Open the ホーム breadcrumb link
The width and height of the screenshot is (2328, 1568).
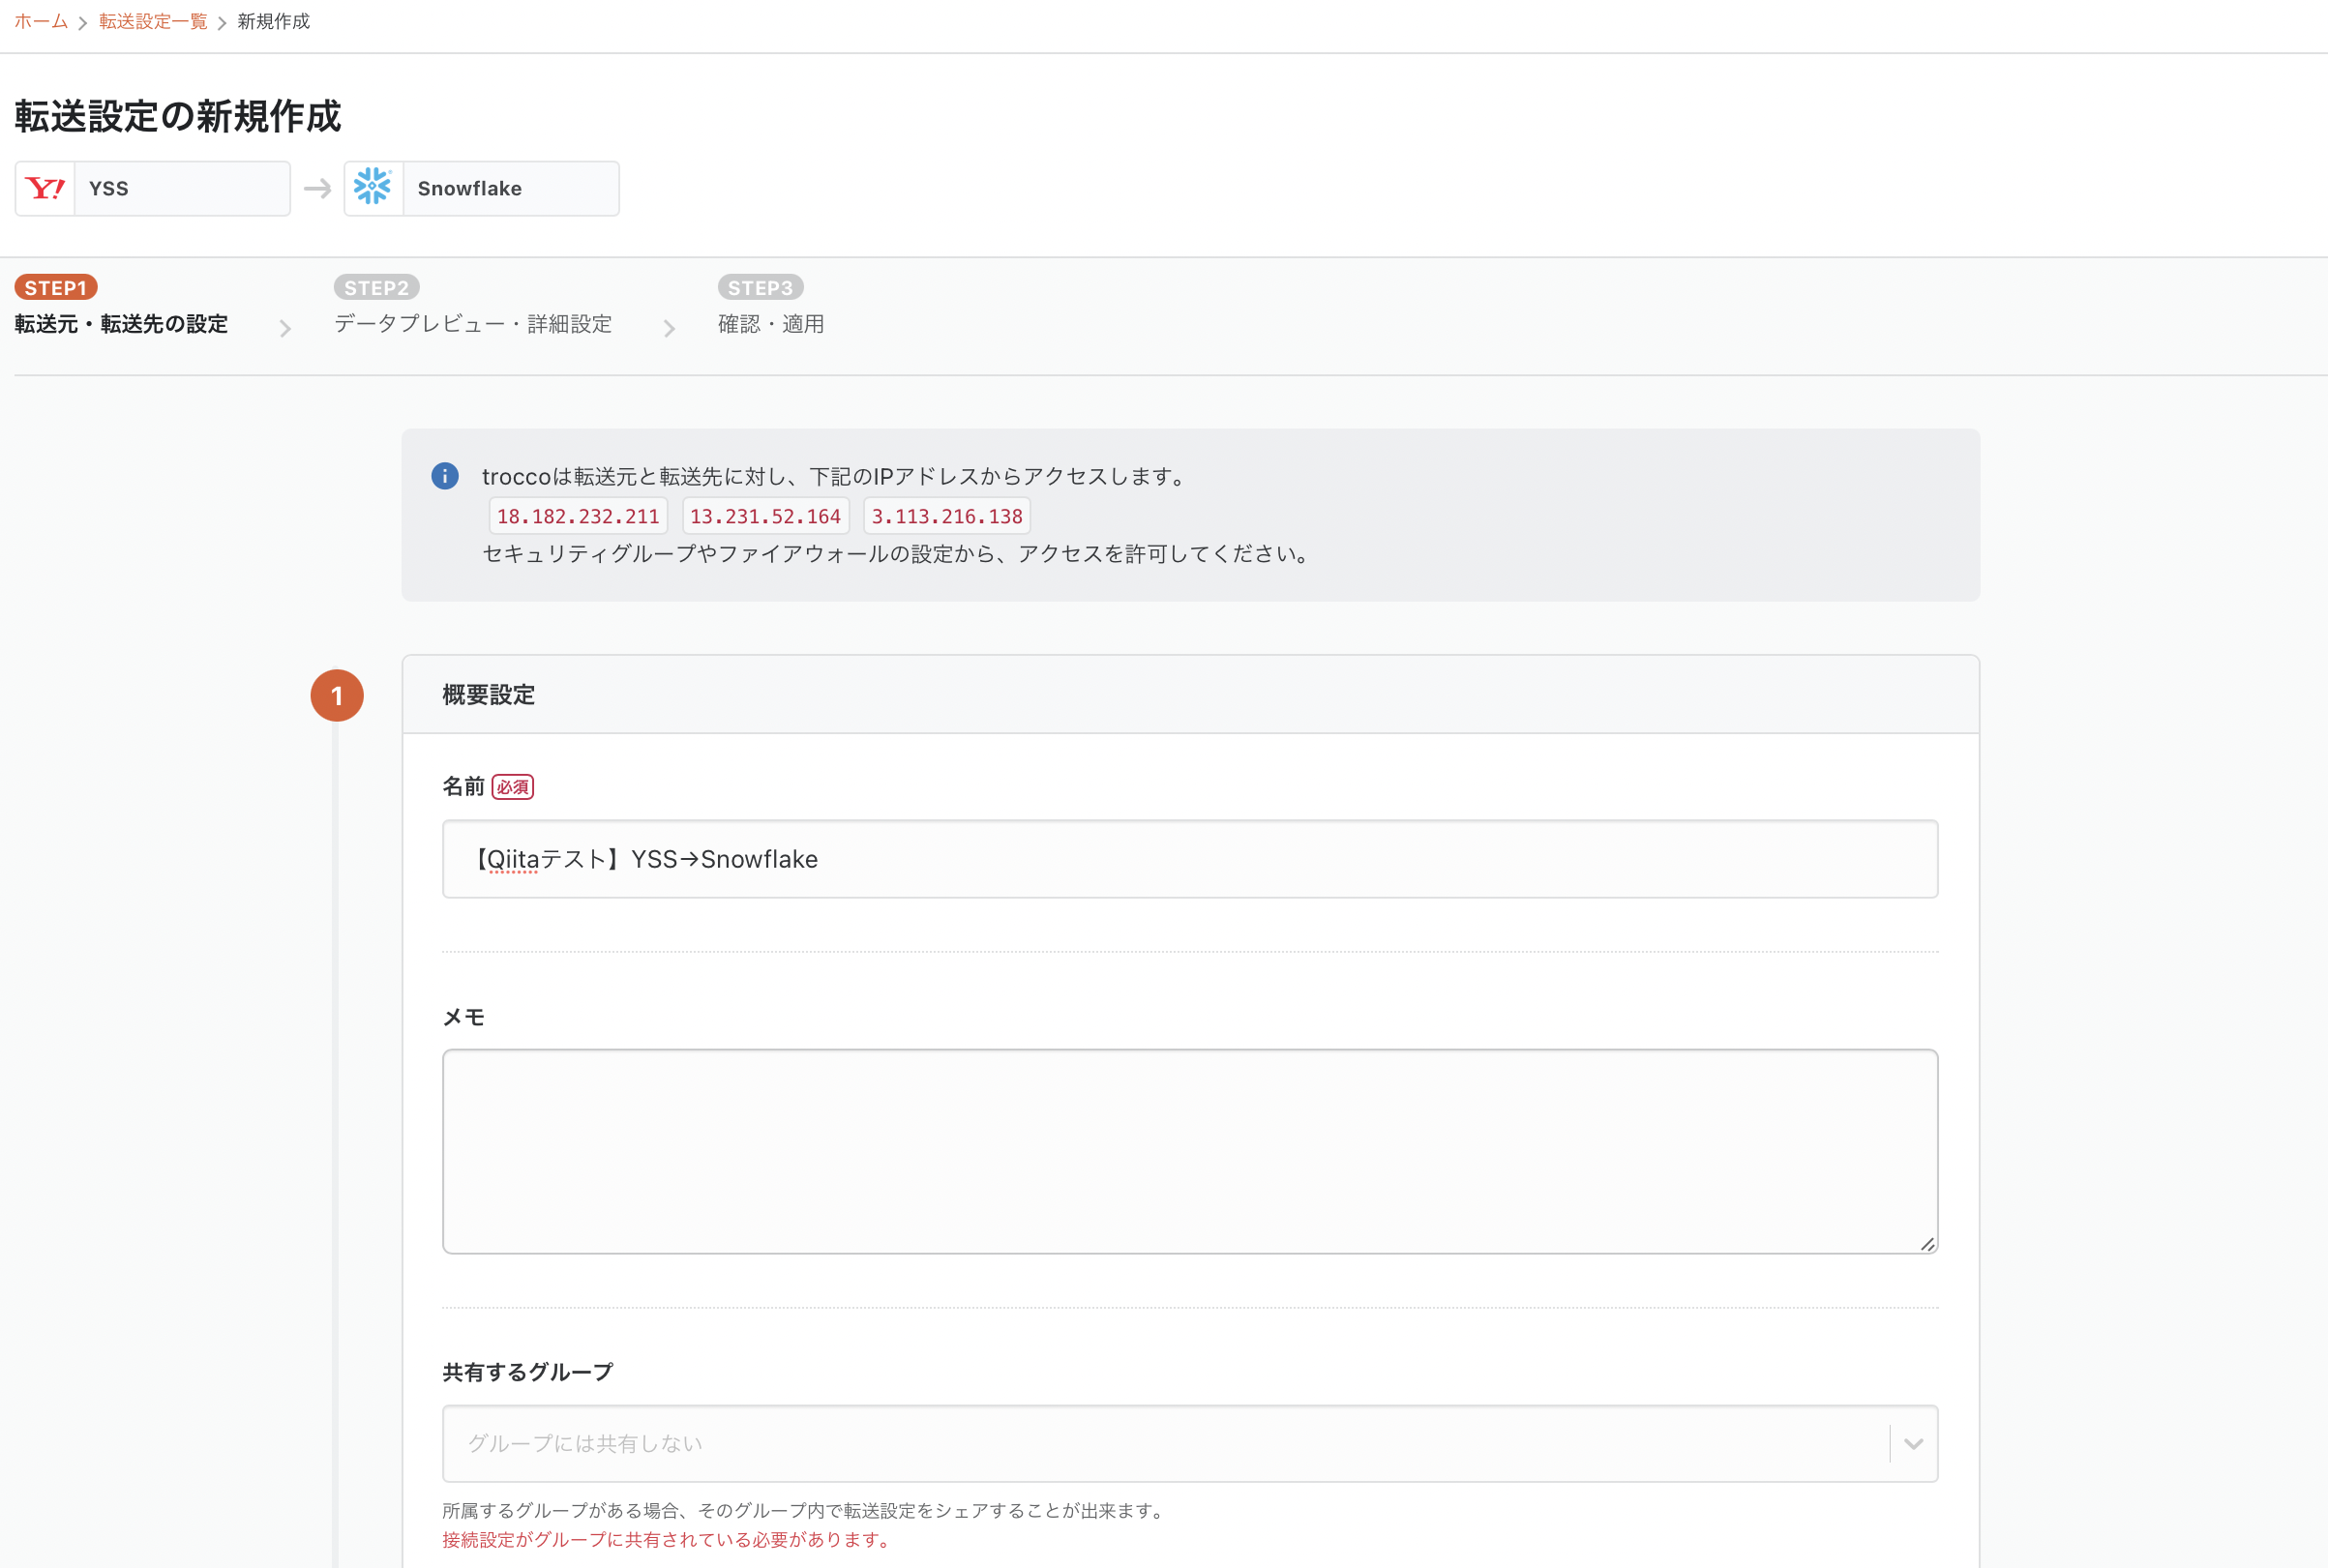tap(41, 22)
